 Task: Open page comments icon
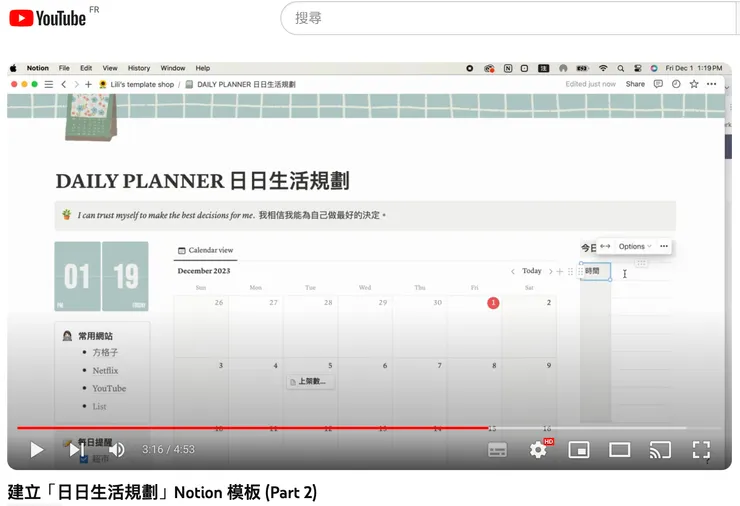658,84
